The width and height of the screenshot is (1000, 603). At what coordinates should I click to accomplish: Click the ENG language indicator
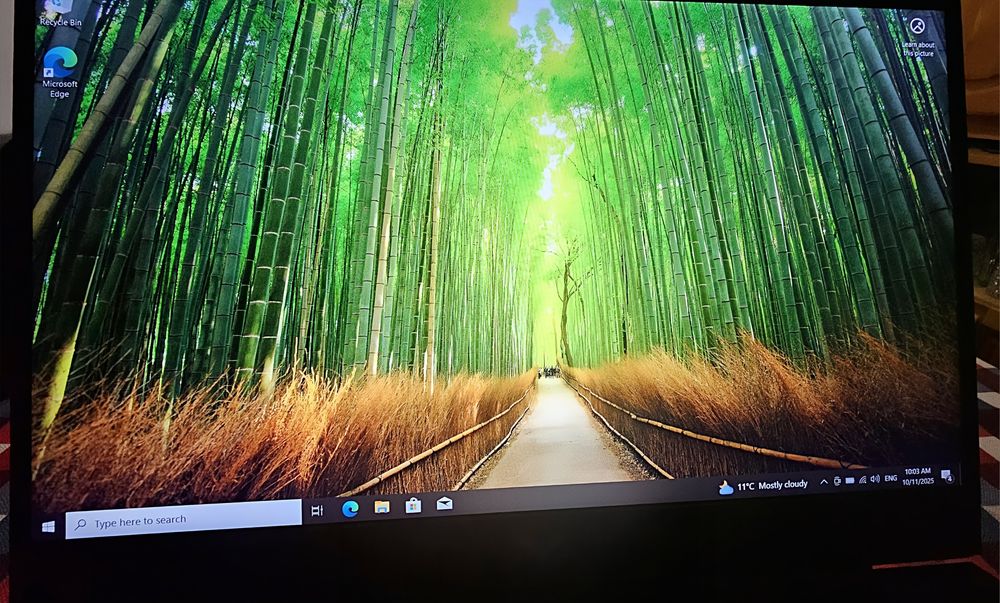click(890, 478)
